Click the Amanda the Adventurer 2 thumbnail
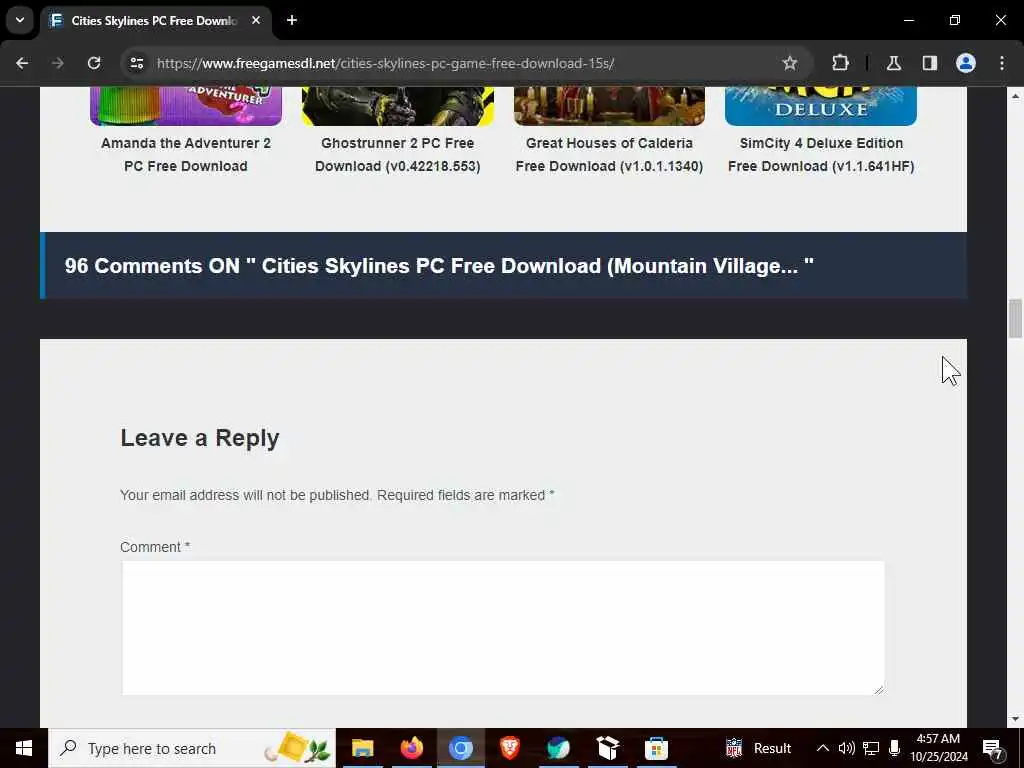 185,106
